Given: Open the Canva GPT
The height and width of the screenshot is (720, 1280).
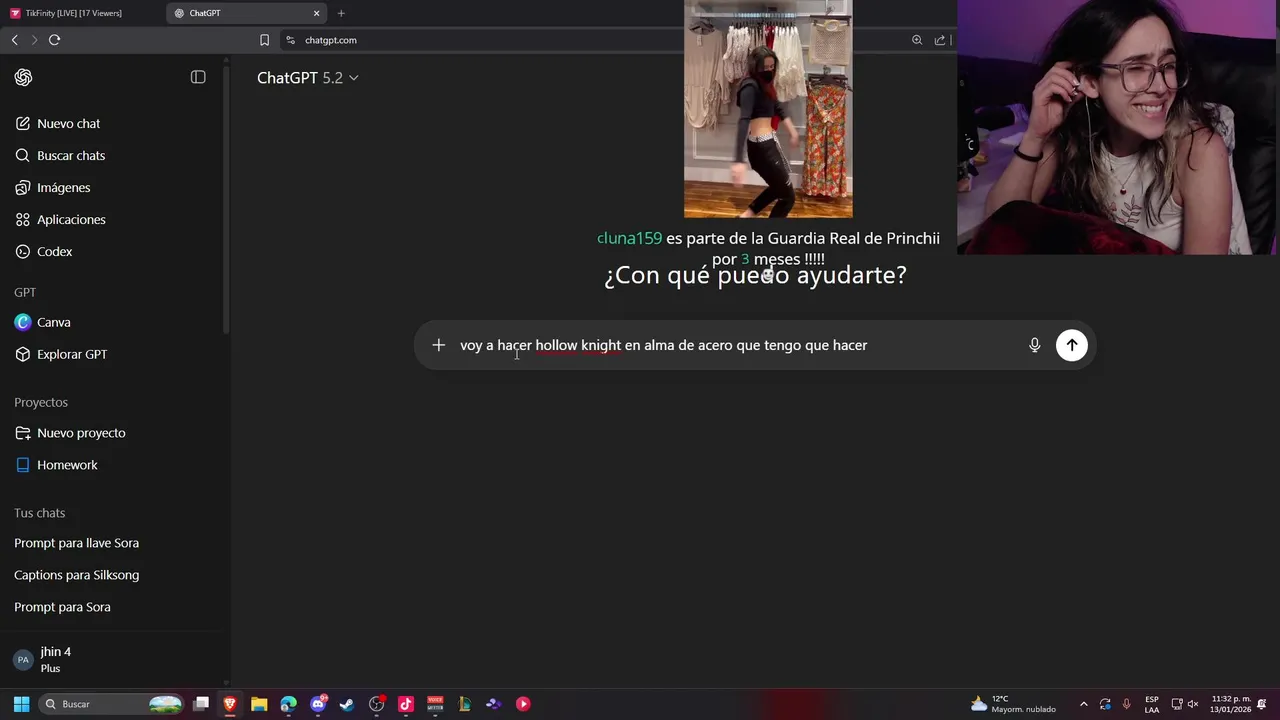Looking at the screenshot, I should [53, 323].
